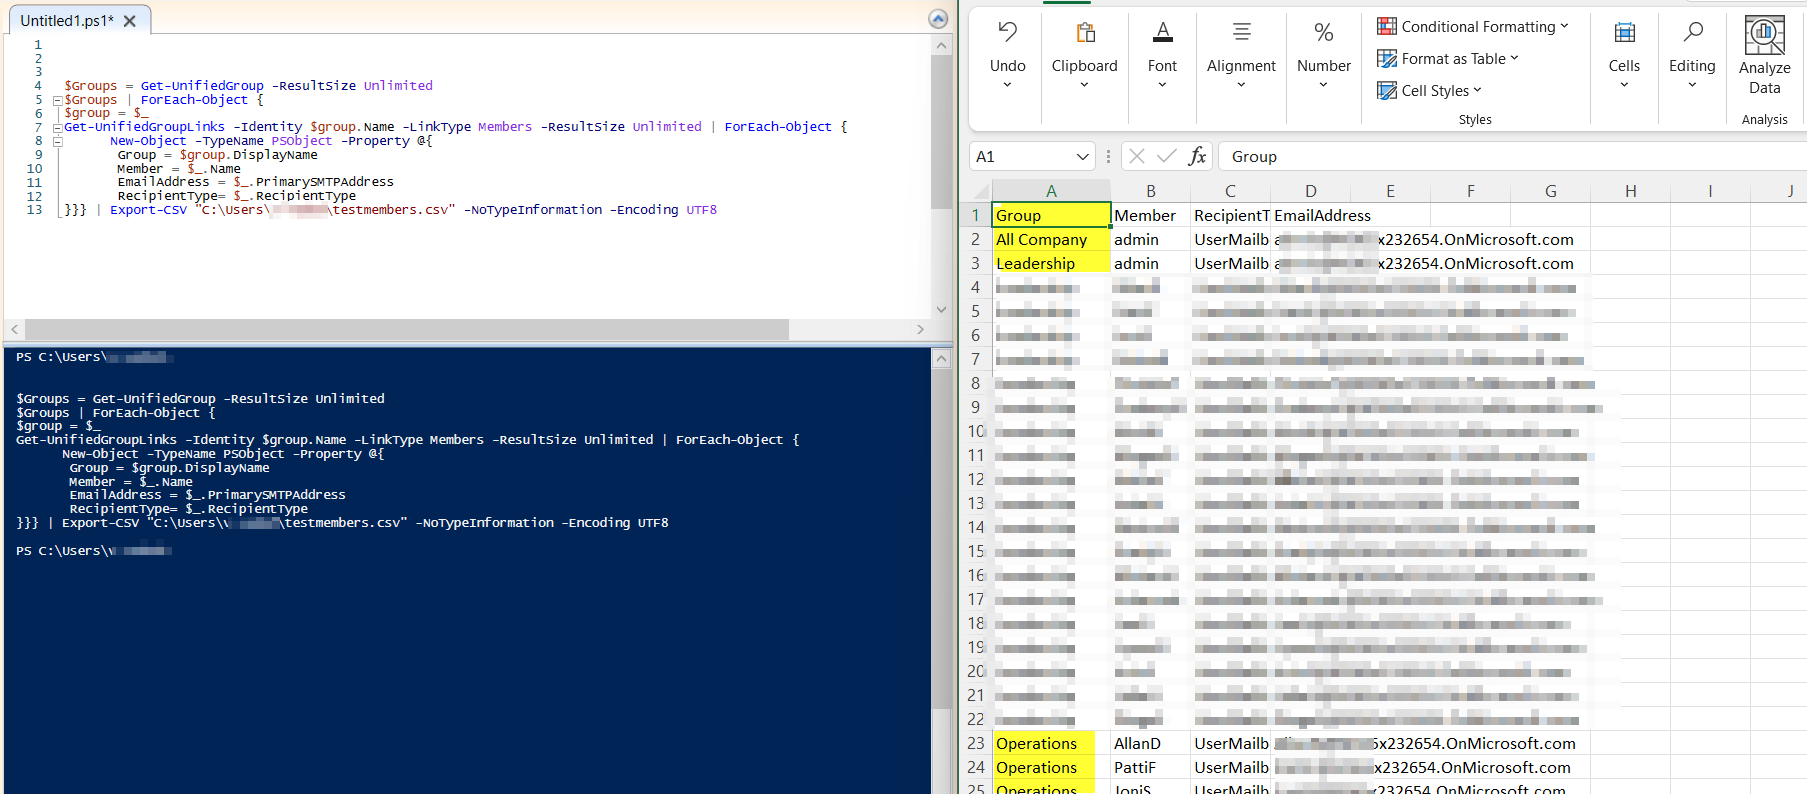The image size is (1807, 794).
Task: Open the Name Box dropdown arrow
Action: point(1082,156)
